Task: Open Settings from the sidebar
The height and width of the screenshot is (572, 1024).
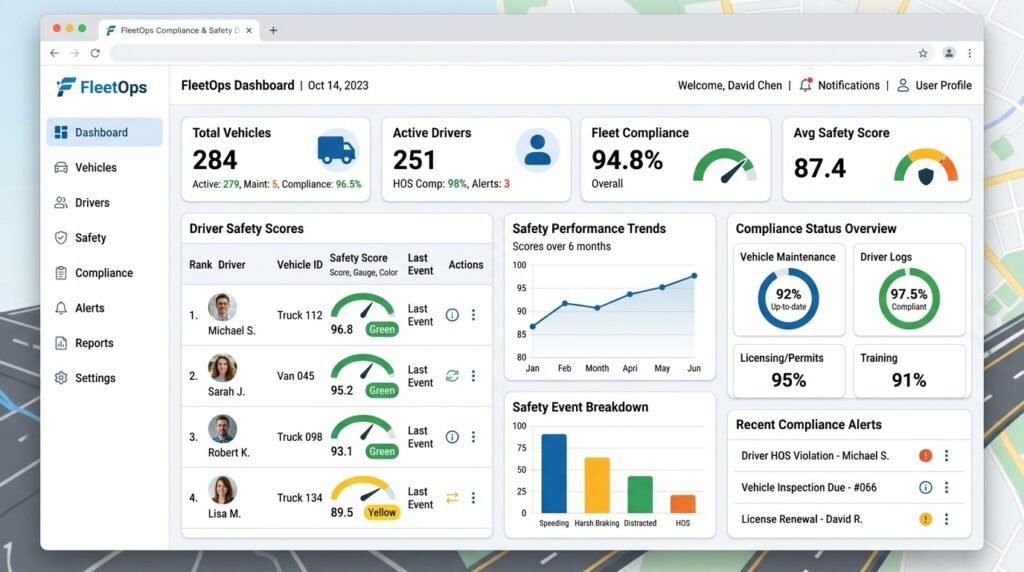Action: click(x=85, y=378)
